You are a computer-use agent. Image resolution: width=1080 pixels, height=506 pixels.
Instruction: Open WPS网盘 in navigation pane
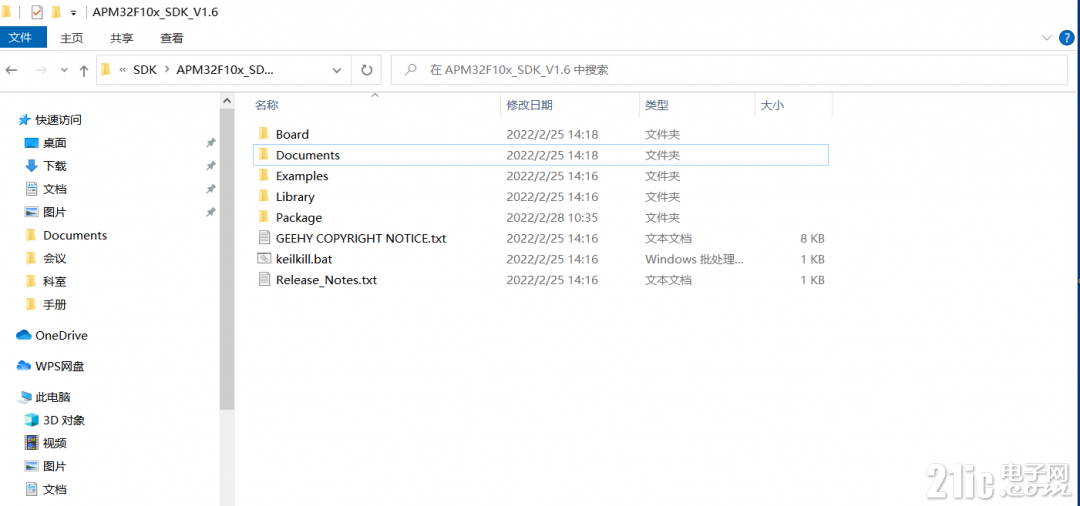(x=60, y=366)
